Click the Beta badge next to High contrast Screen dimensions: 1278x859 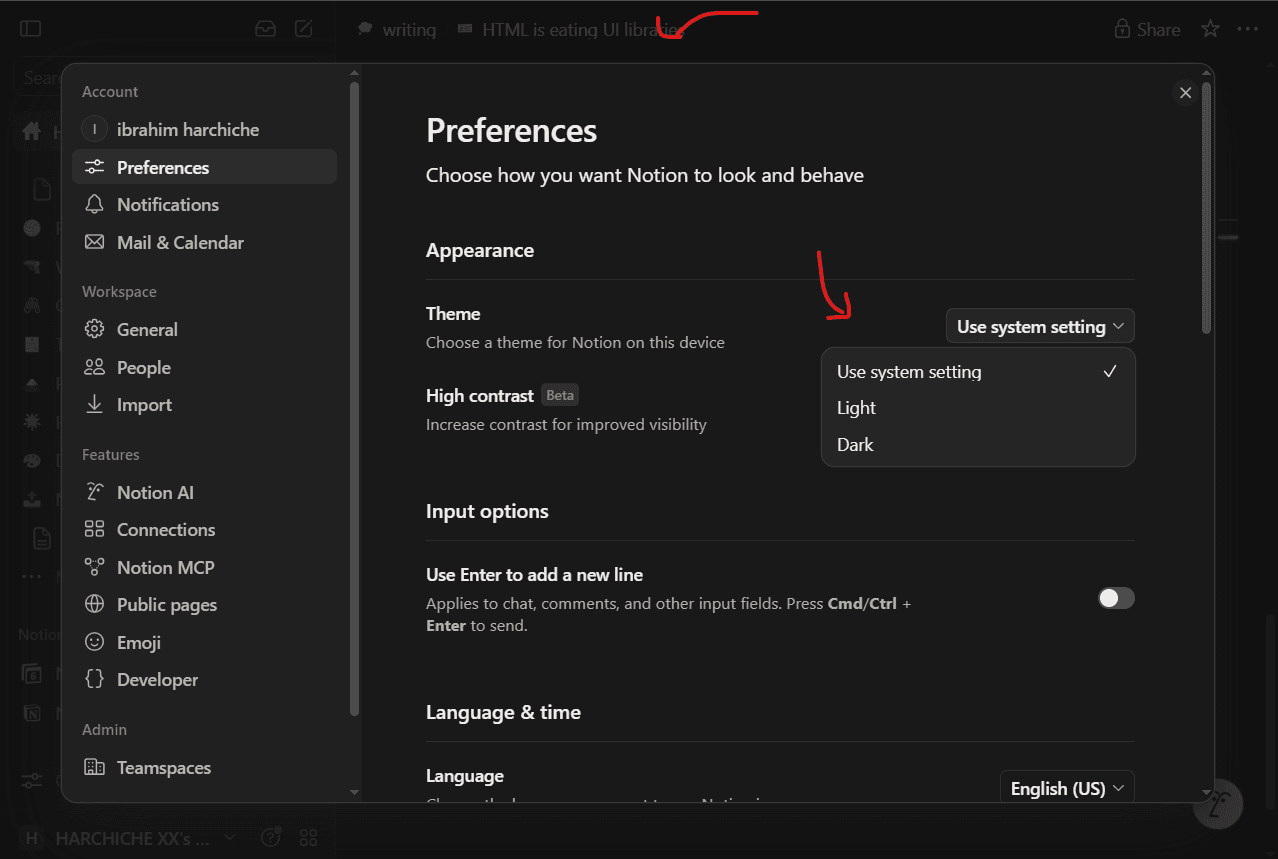point(560,395)
